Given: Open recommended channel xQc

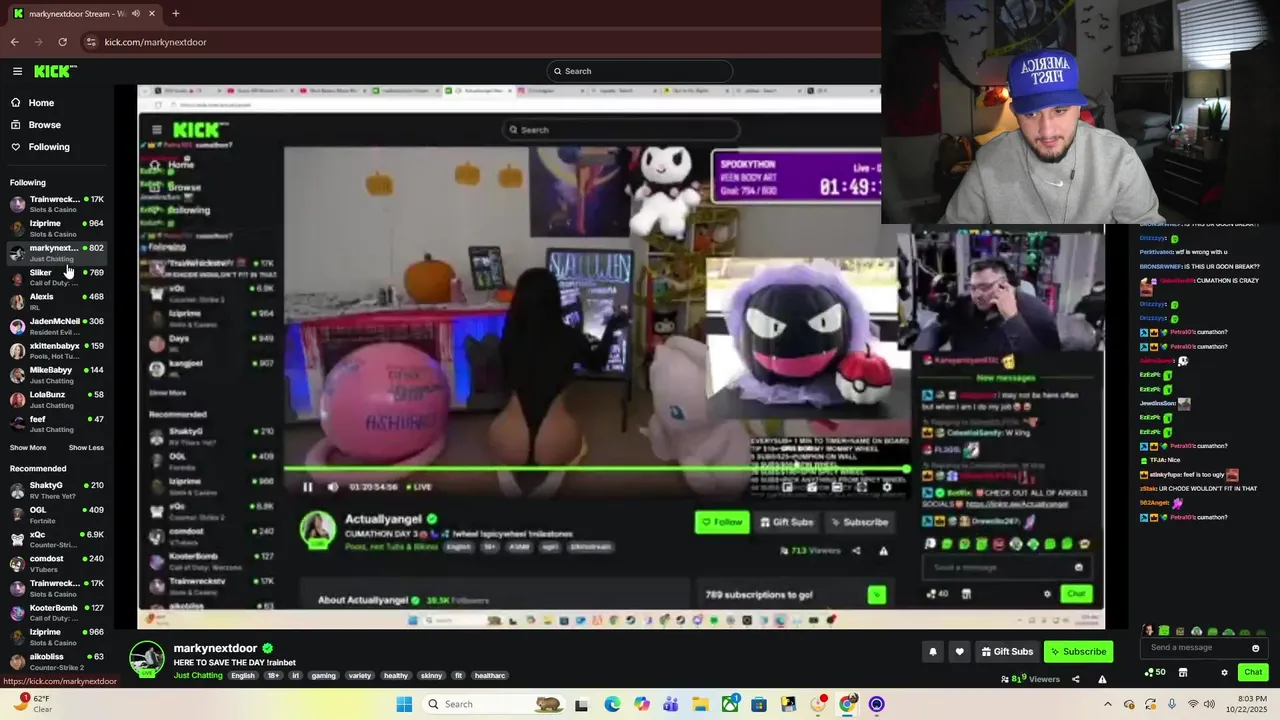Looking at the screenshot, I should 56,539.
